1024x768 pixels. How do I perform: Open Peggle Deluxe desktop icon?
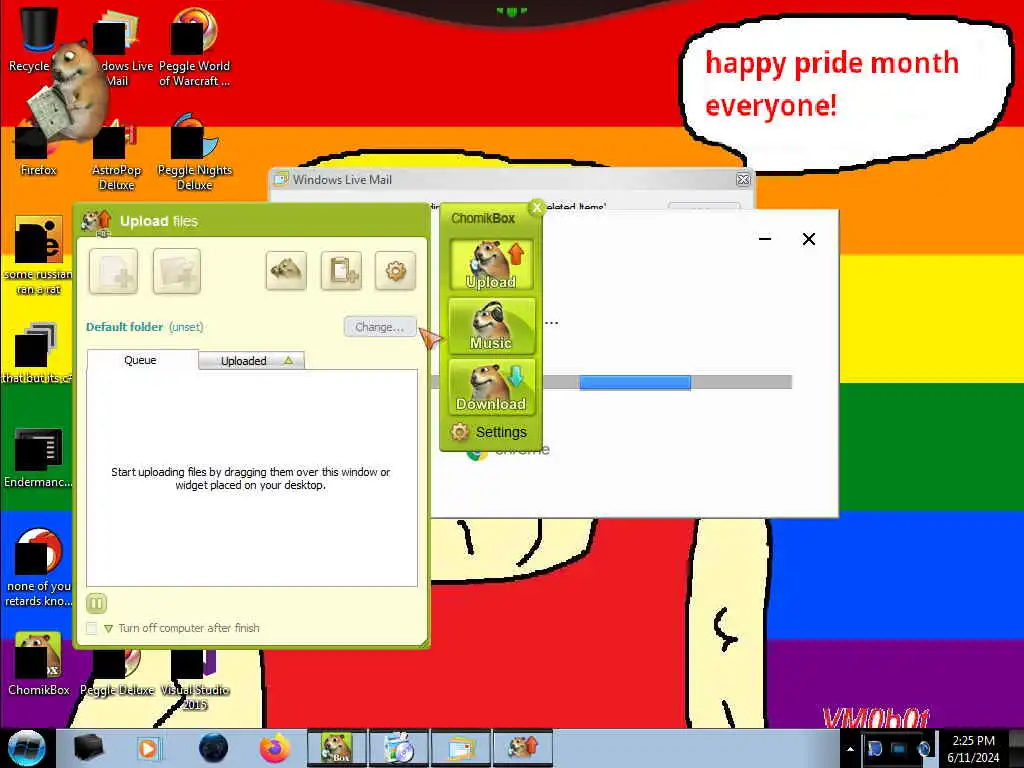tap(116, 674)
